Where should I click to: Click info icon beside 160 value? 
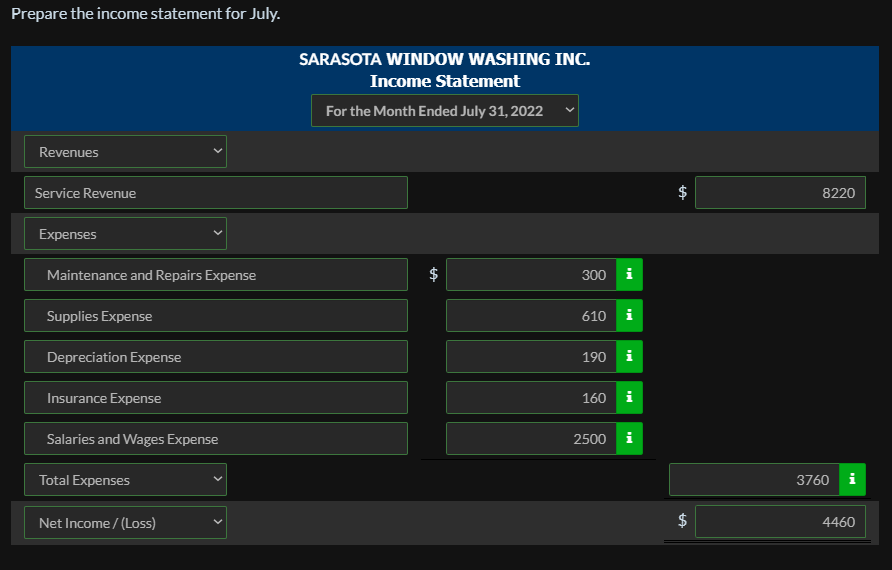pos(629,398)
